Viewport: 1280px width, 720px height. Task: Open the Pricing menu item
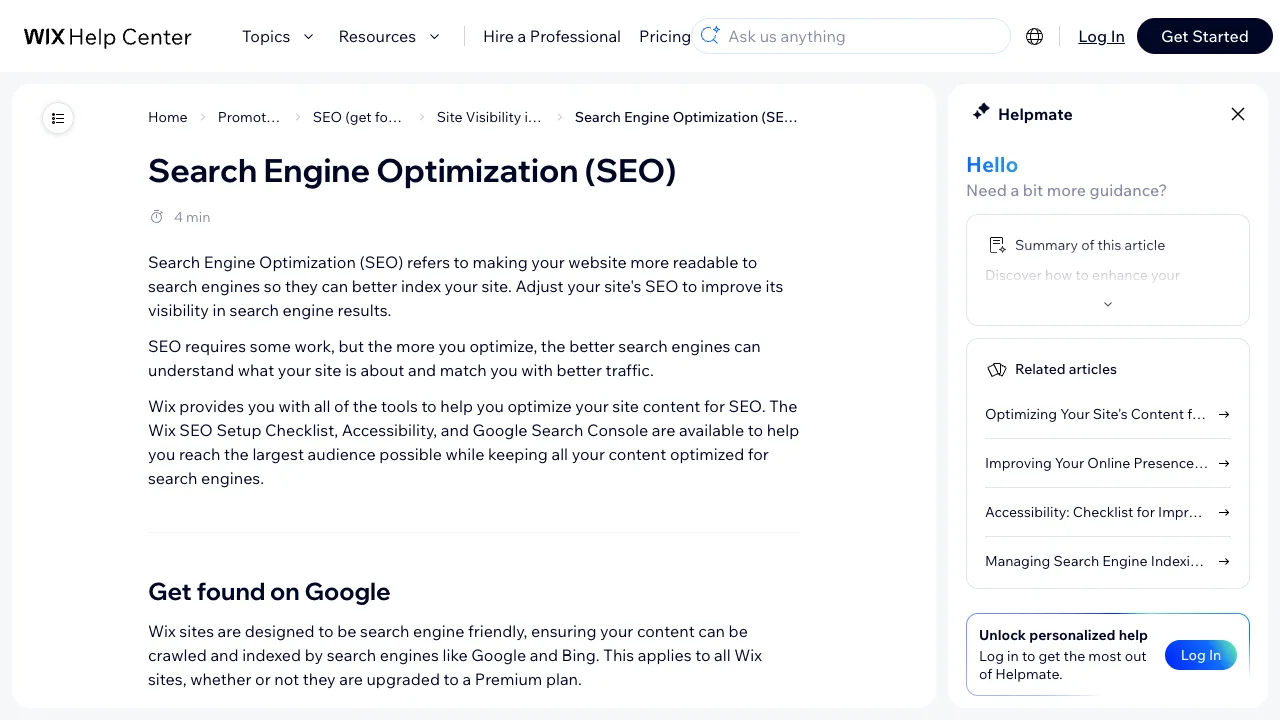(665, 36)
